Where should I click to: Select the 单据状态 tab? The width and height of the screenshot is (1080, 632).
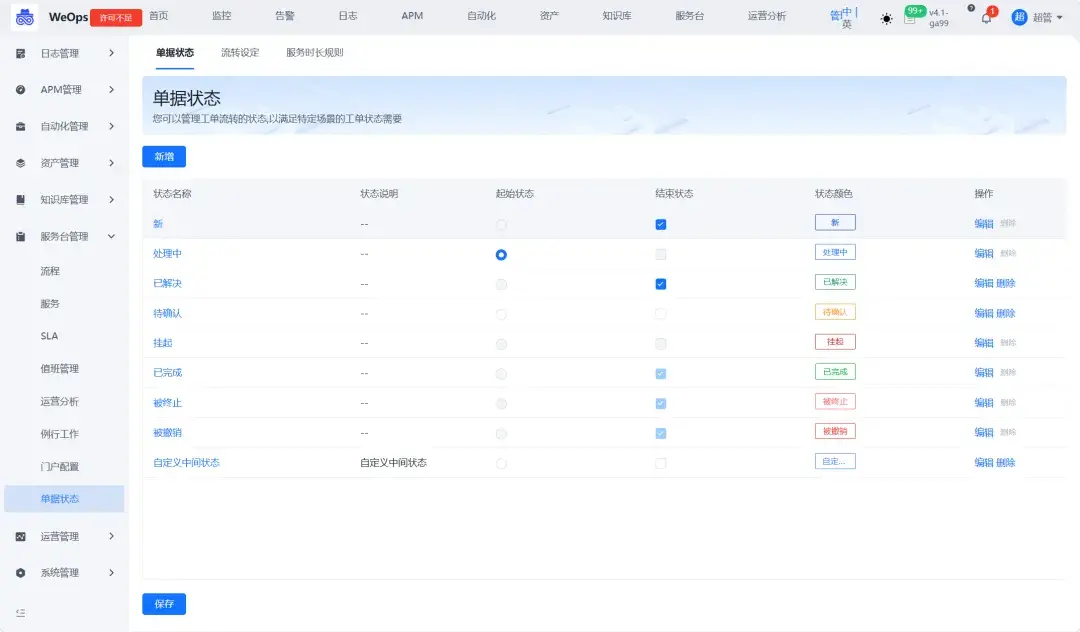tap(175, 52)
